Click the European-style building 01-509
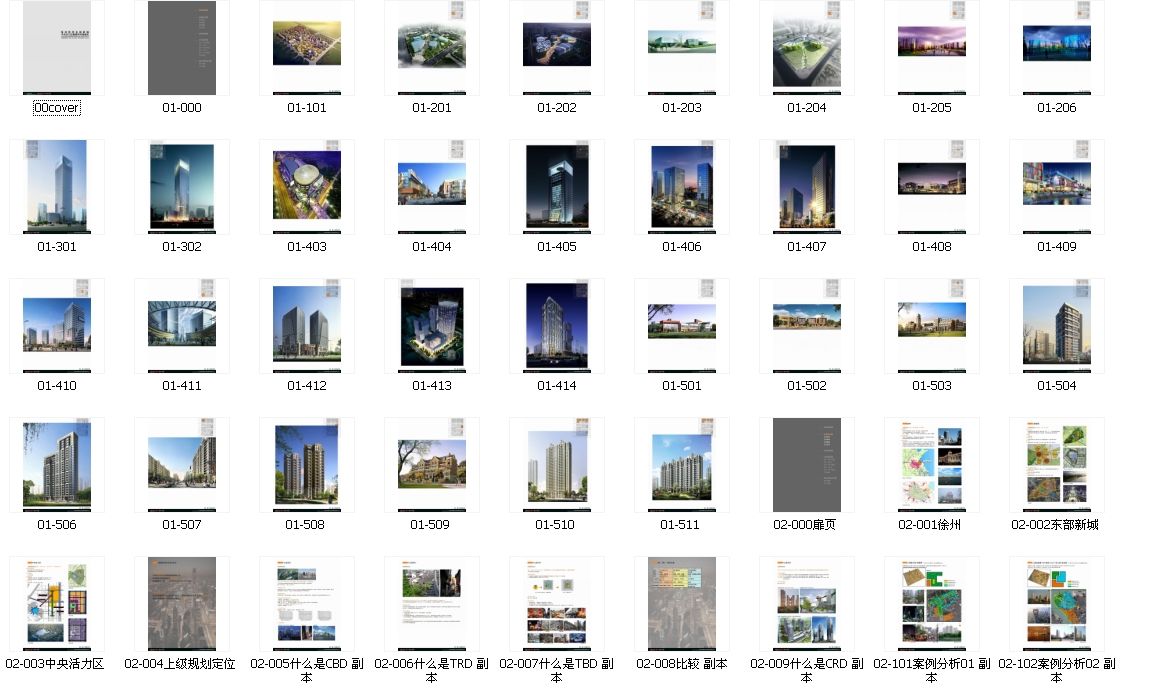This screenshot has height=689, width=1155. 431,464
